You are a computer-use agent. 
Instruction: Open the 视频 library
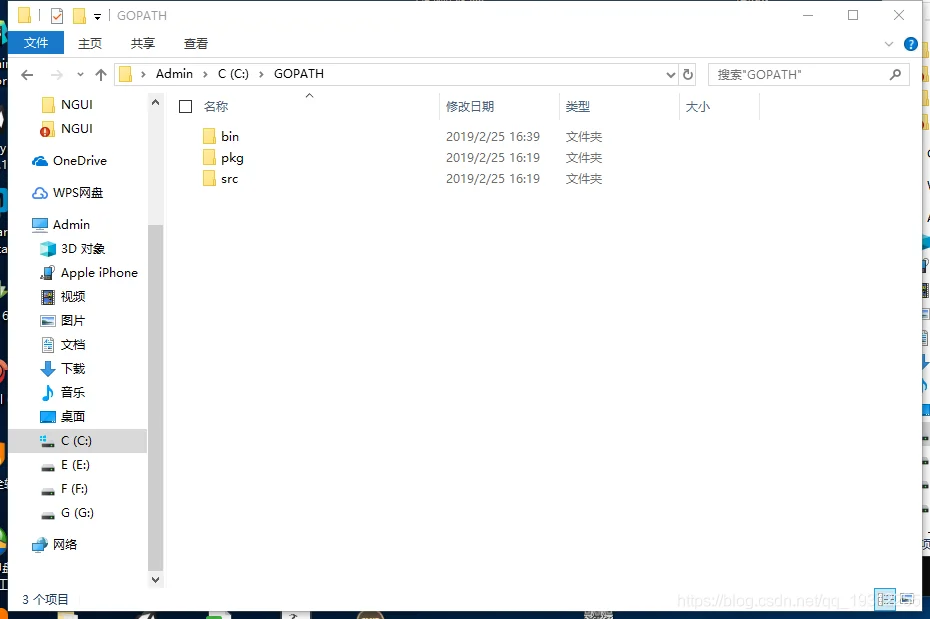62,296
